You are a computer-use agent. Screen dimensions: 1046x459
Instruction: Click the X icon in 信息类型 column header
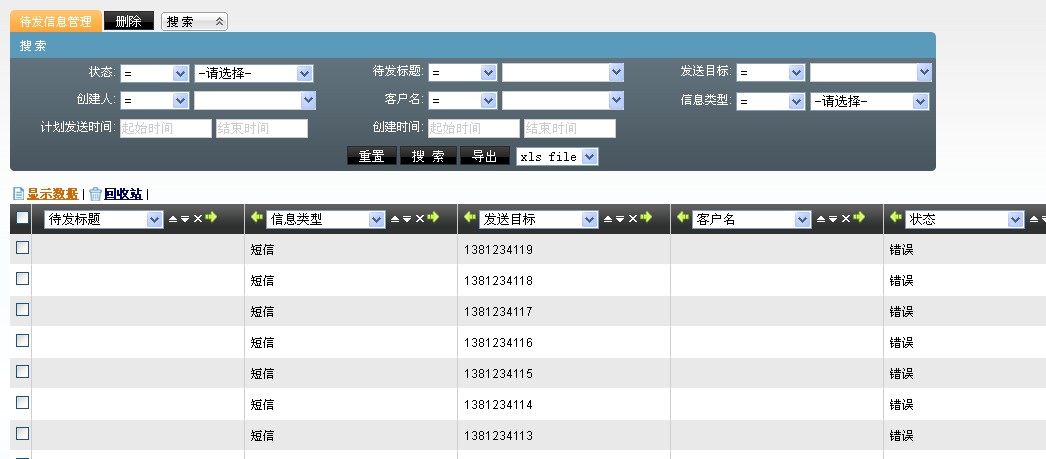coord(420,219)
